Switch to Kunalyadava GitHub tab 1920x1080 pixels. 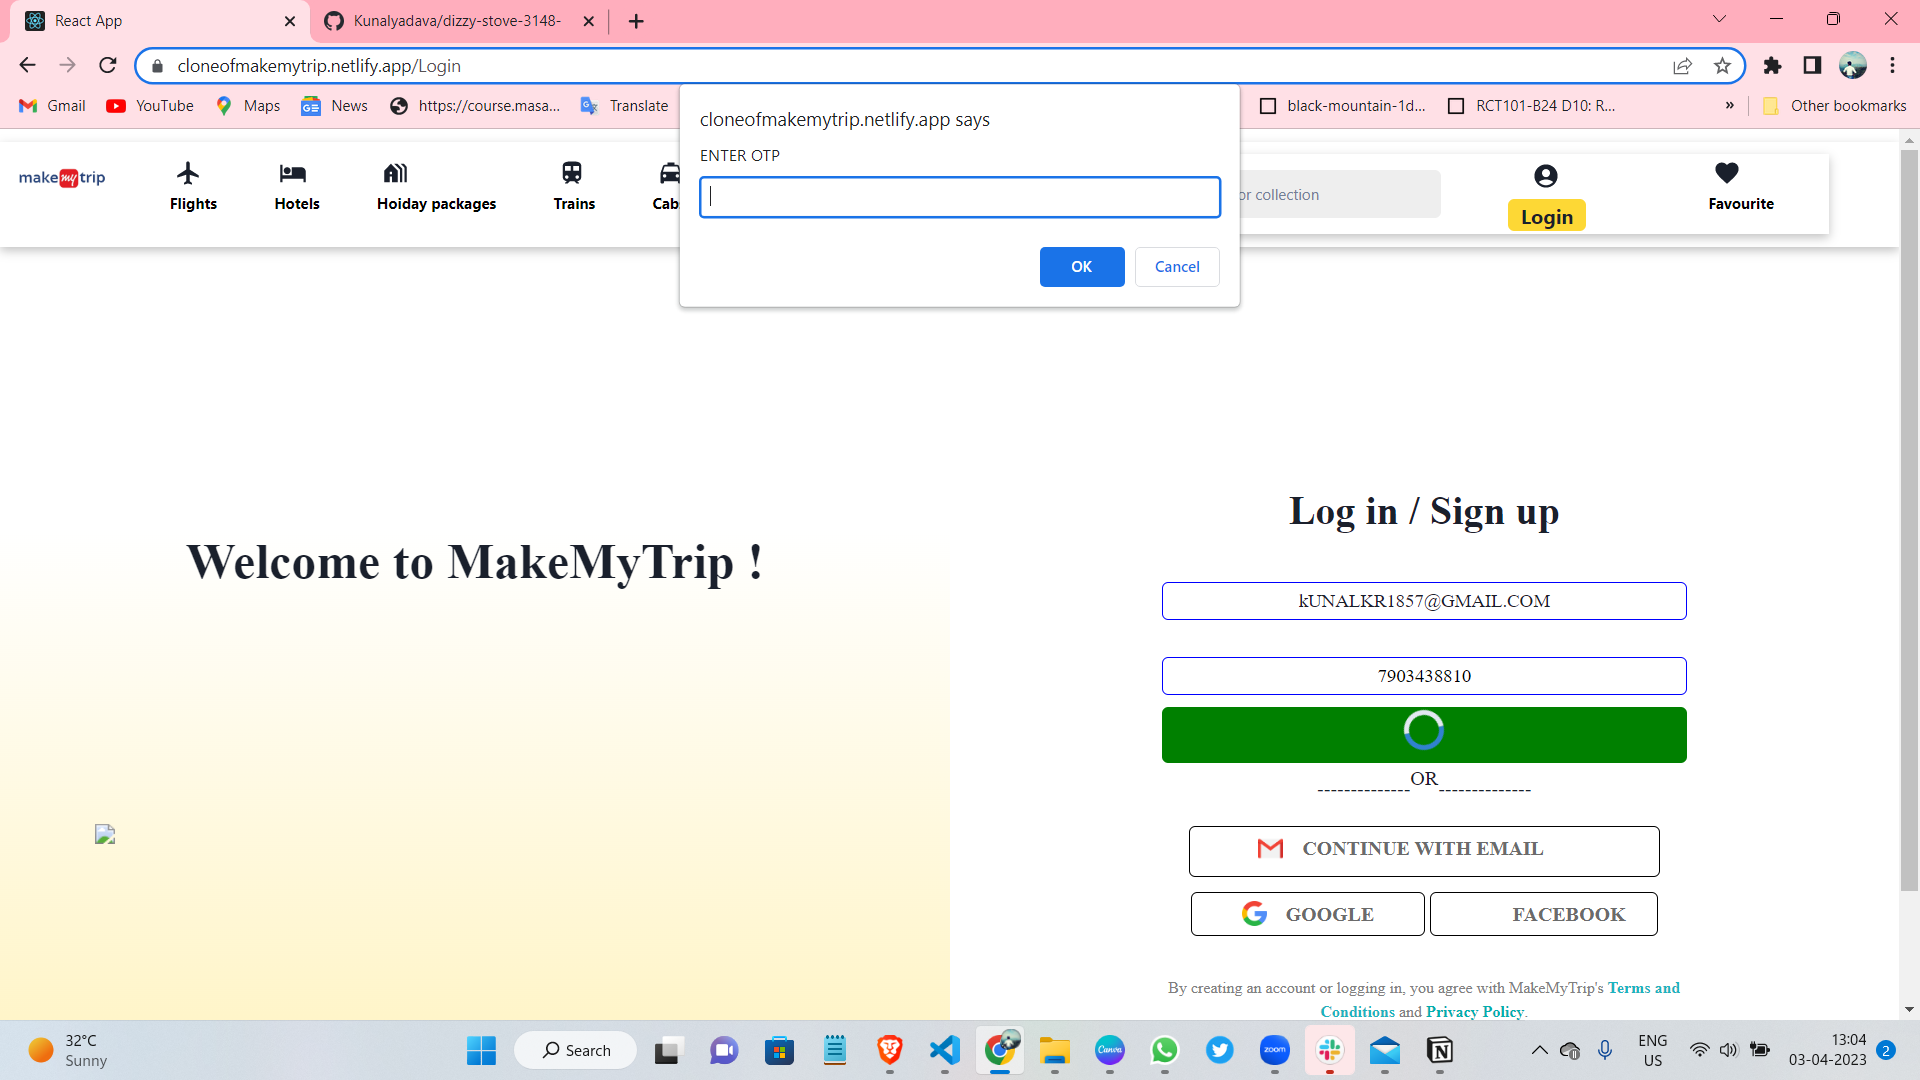[x=457, y=21]
